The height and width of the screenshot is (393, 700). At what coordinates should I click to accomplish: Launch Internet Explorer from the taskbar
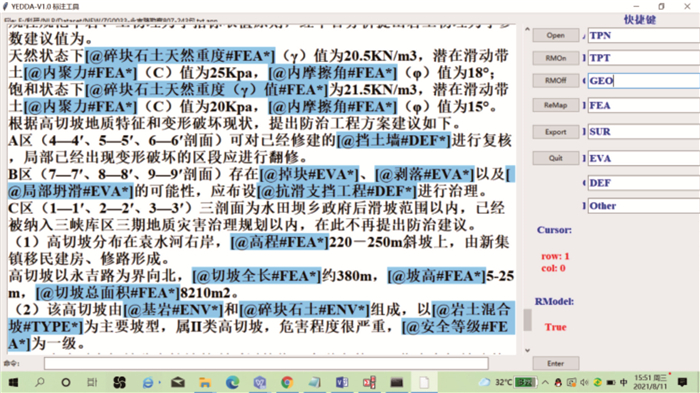(x=148, y=383)
